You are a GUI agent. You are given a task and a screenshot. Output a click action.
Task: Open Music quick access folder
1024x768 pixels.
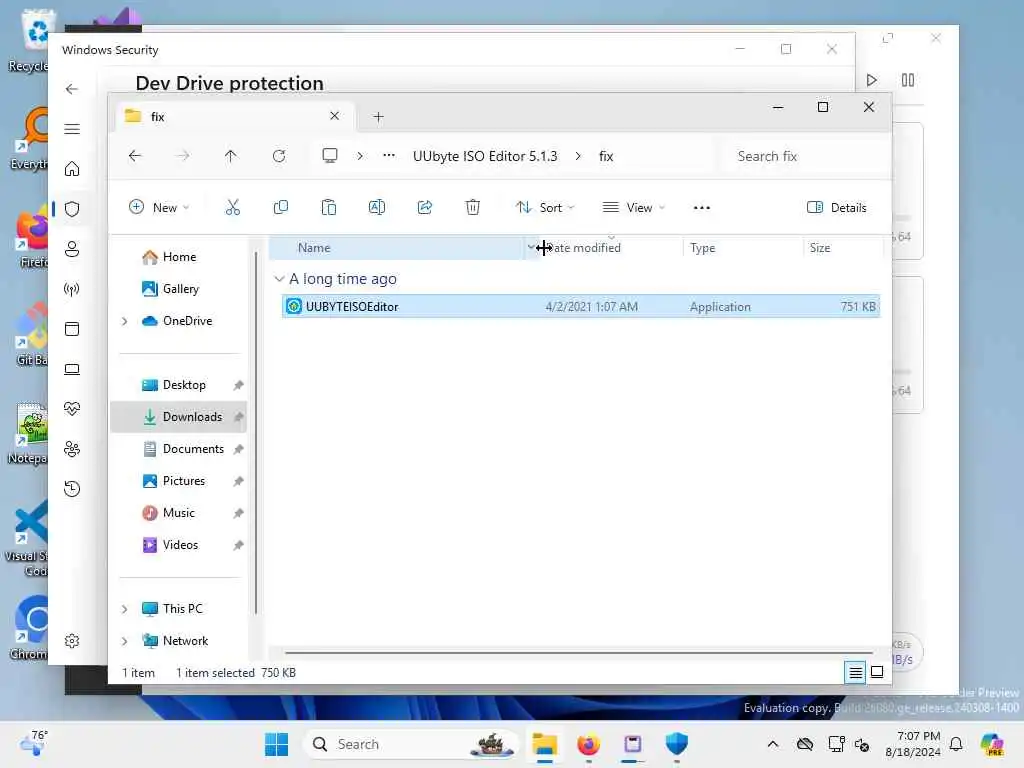click(x=178, y=513)
